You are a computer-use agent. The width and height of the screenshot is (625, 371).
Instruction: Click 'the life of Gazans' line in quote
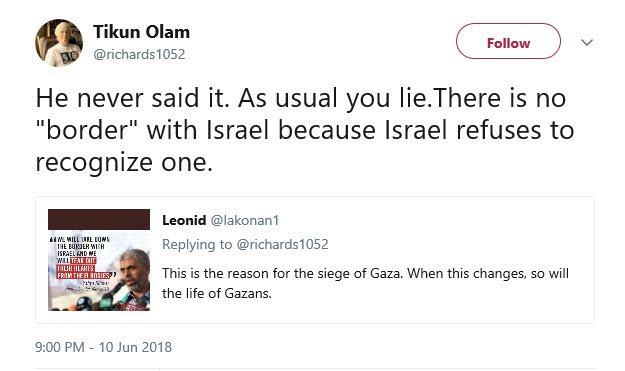point(216,293)
